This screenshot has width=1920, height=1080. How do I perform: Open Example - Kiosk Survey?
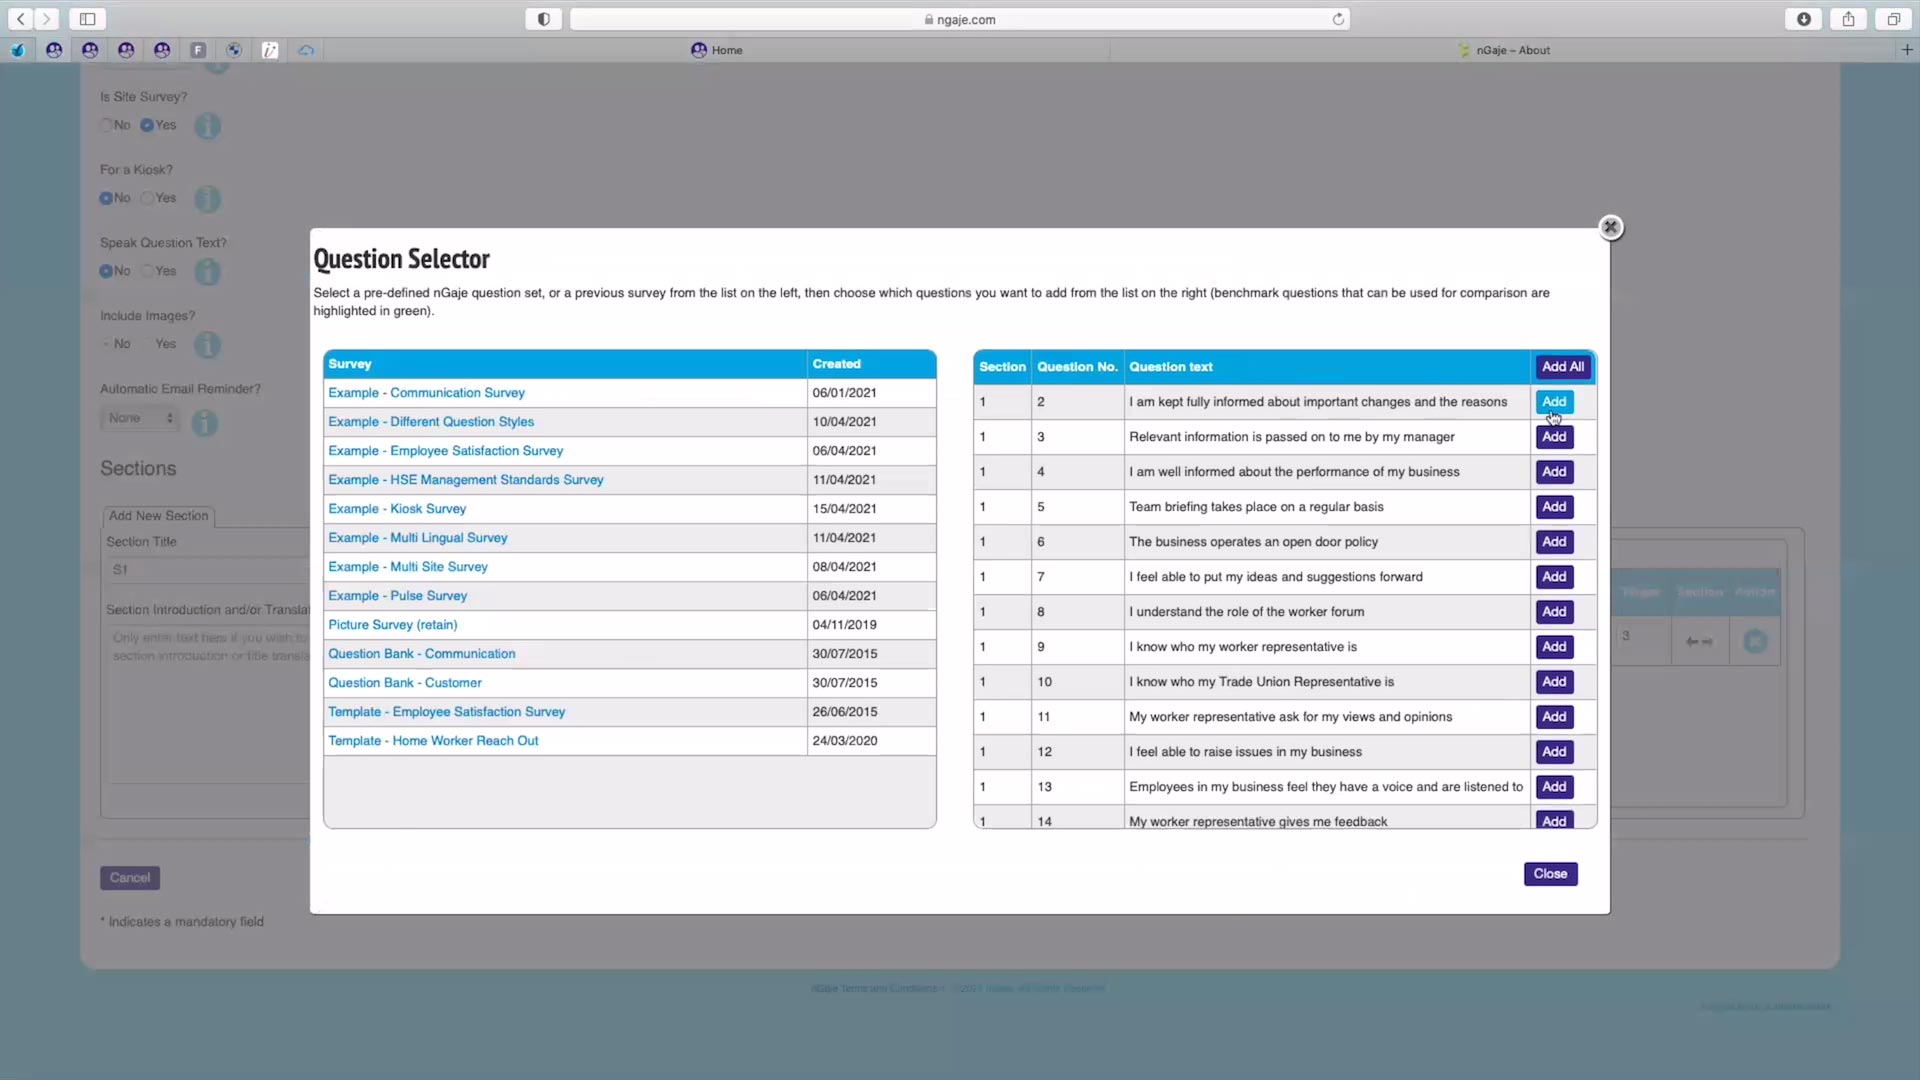[397, 509]
